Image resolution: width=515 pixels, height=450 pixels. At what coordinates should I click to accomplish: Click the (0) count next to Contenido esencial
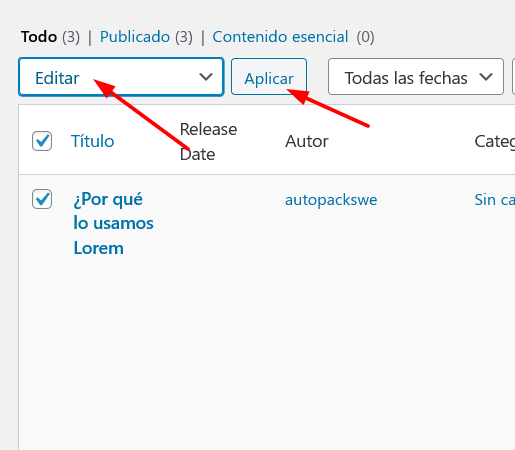click(365, 37)
